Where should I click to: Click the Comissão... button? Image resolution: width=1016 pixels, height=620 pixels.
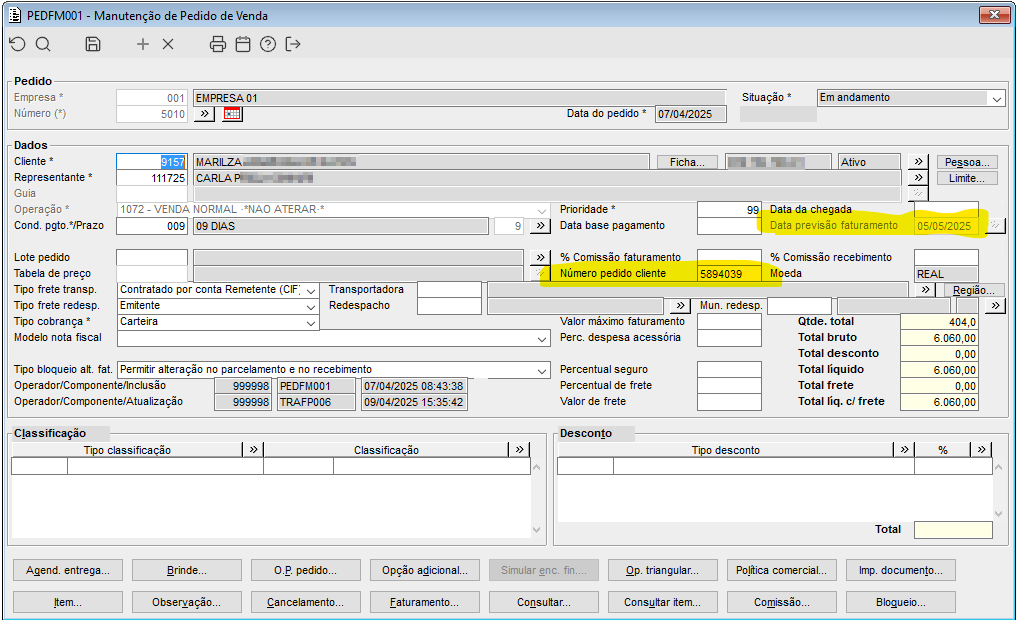click(x=781, y=602)
